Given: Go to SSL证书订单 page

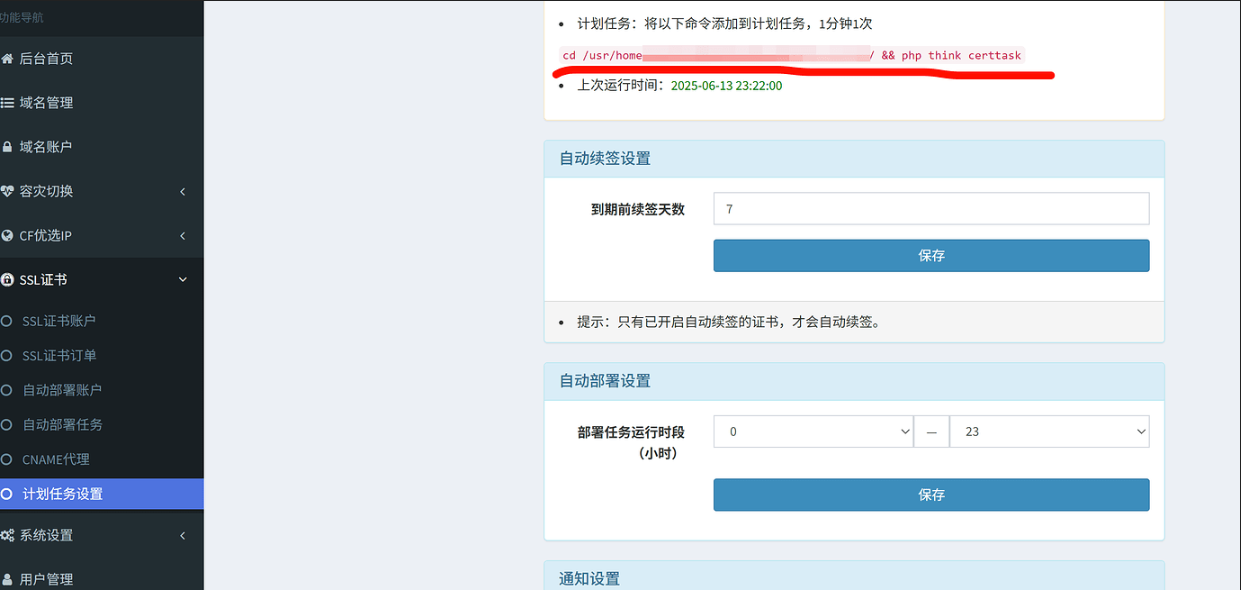Looking at the screenshot, I should pyautogui.click(x=59, y=356).
